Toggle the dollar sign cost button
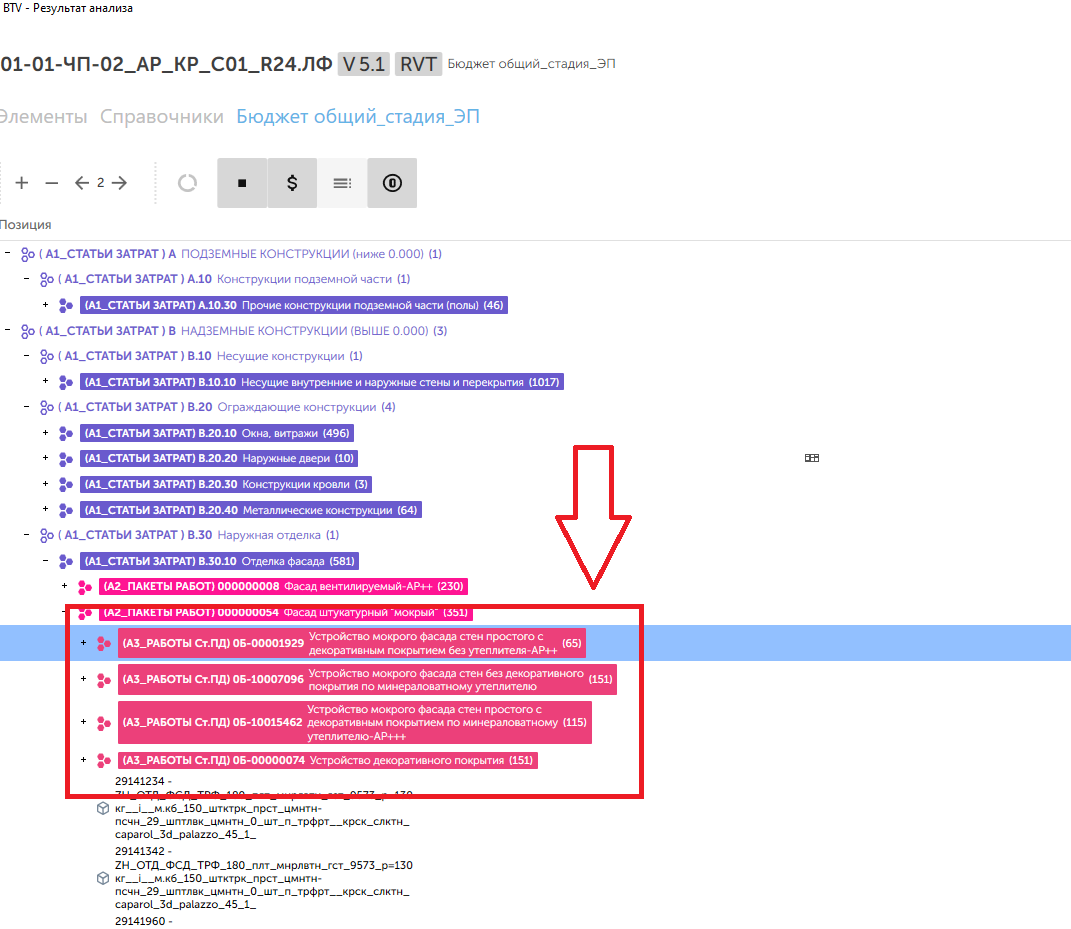 pyautogui.click(x=292, y=183)
